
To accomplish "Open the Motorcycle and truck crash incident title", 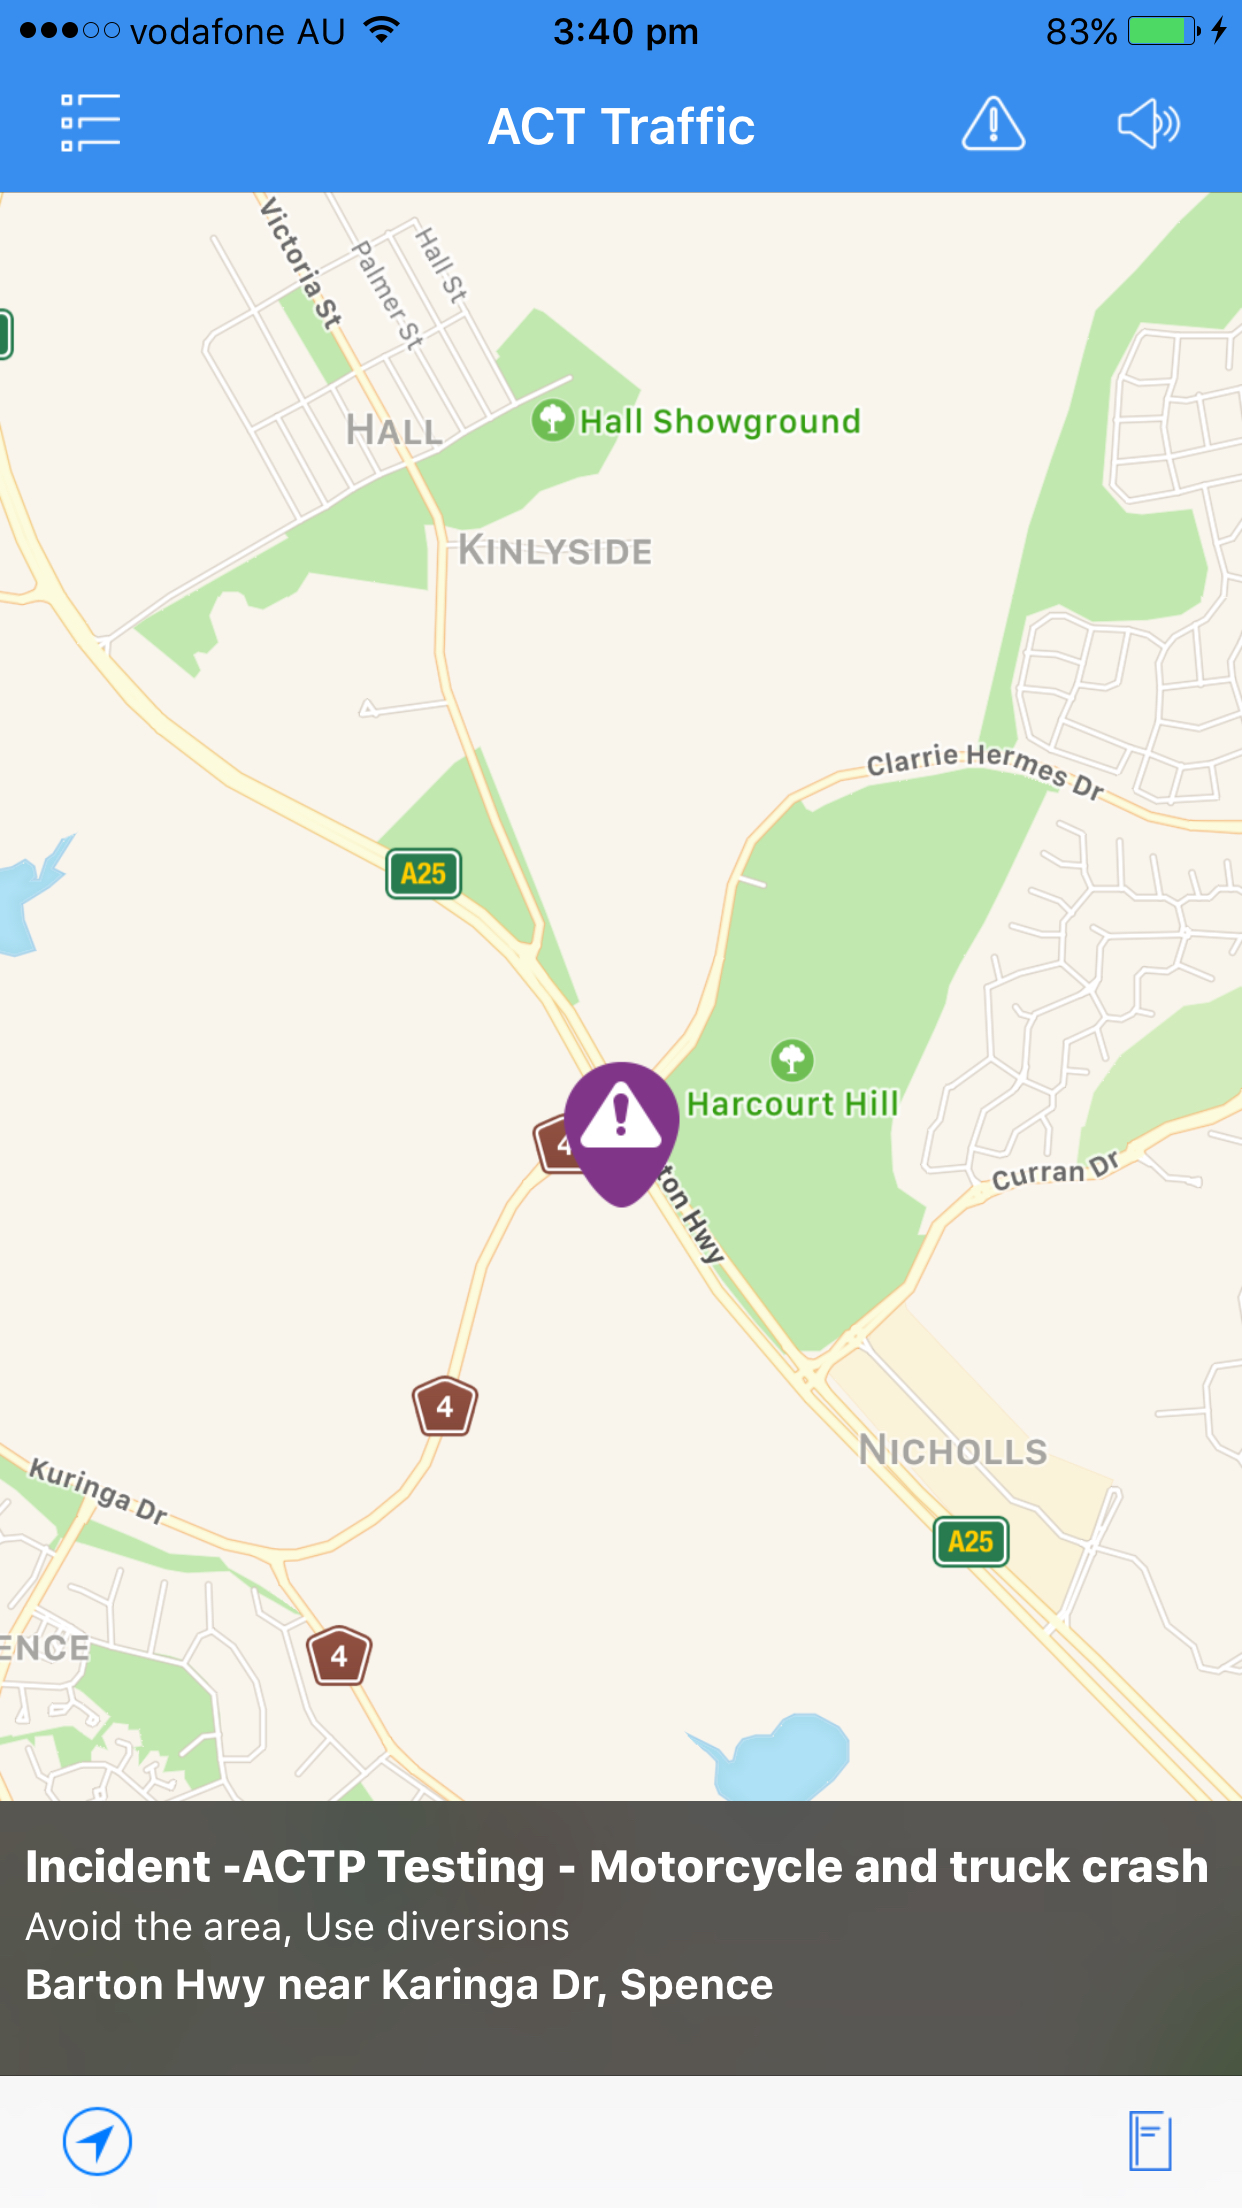I will (616, 1866).
